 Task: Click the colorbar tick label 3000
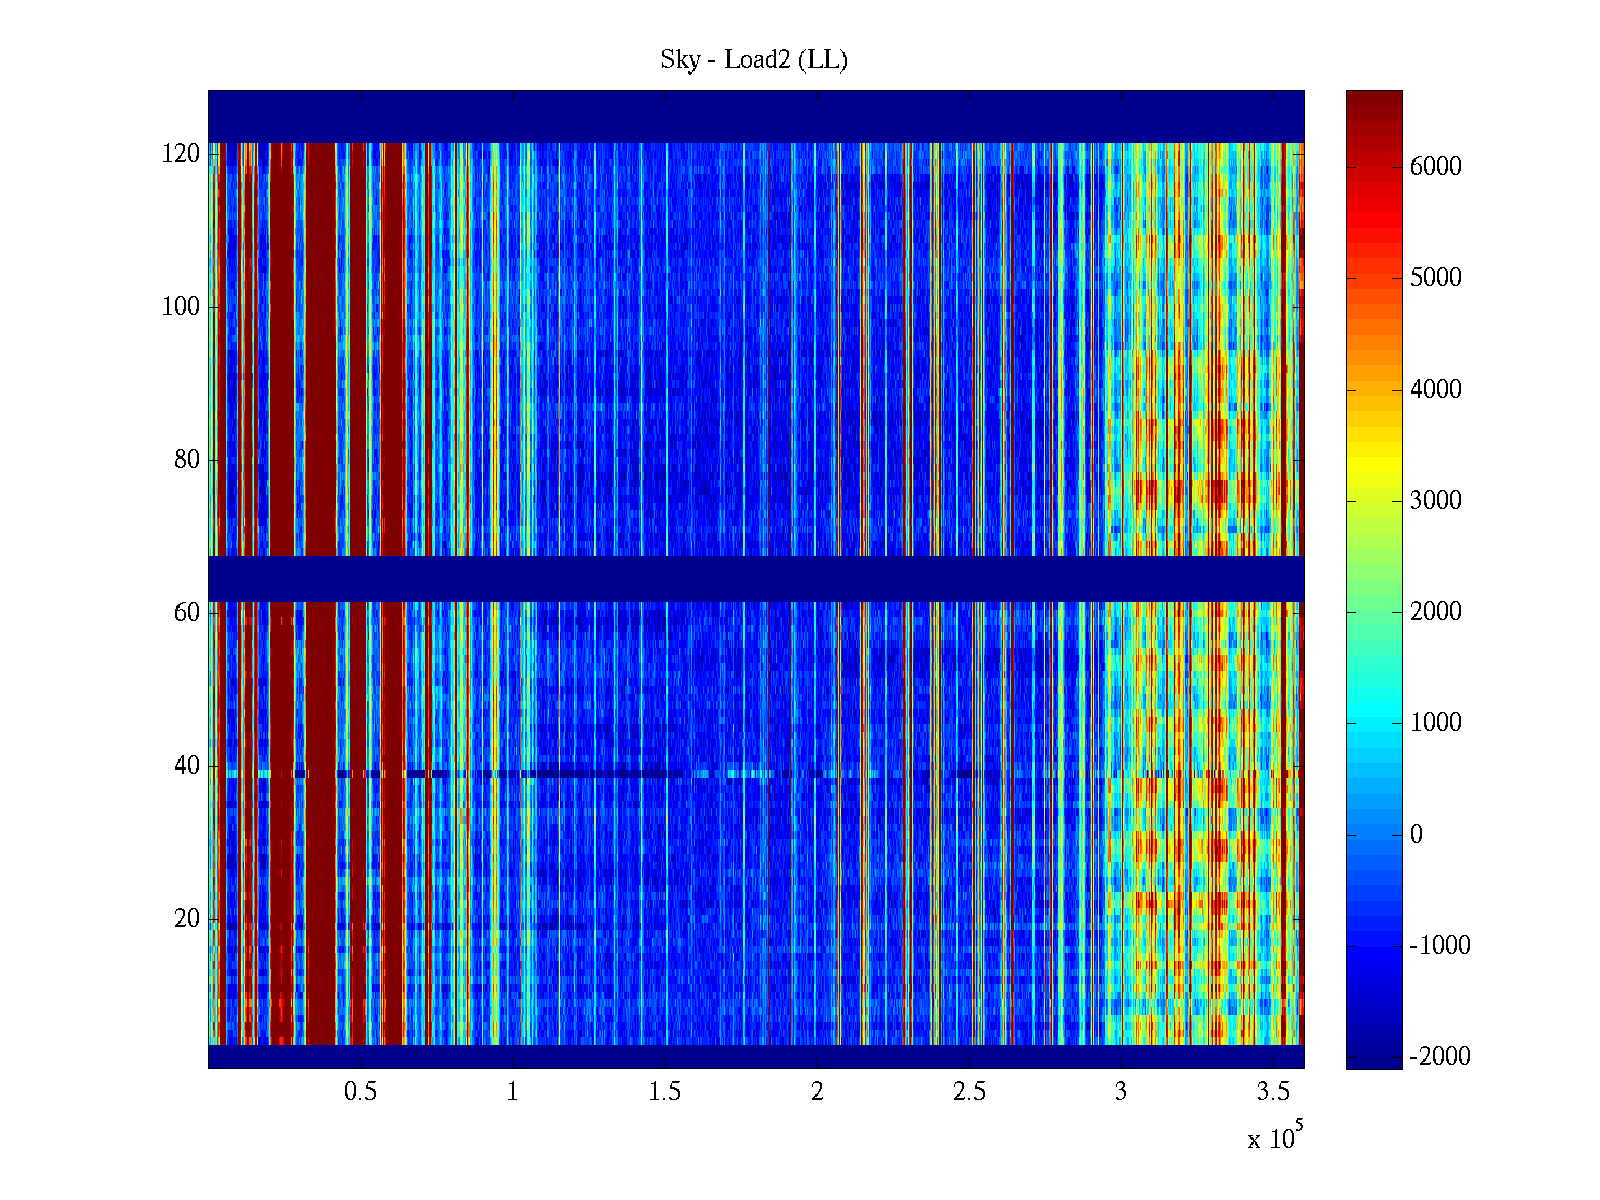pyautogui.click(x=1435, y=501)
